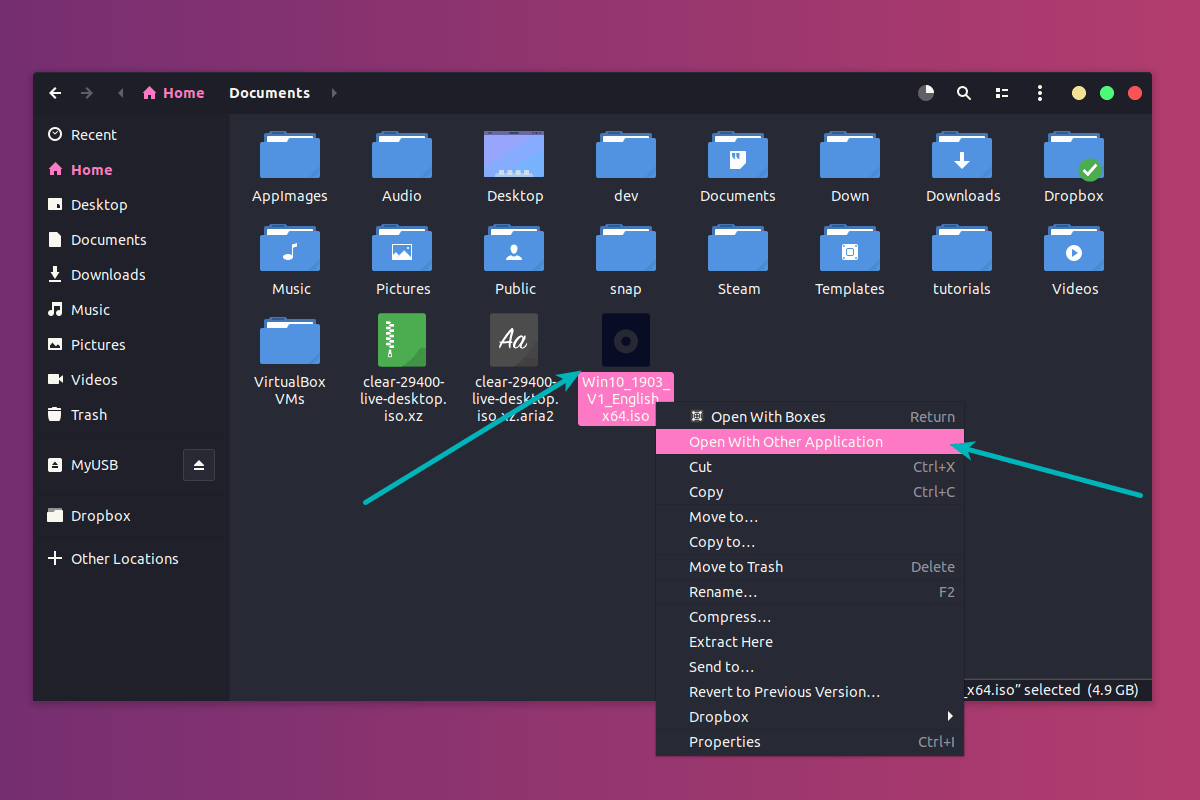Choose Compress… in context menu
Screen dimensions: 1200x800
[809, 617]
